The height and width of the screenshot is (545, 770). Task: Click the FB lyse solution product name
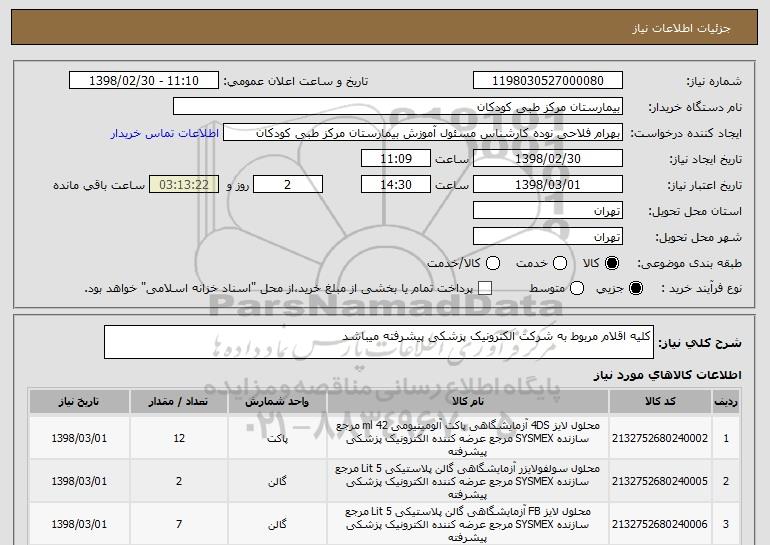point(468,524)
